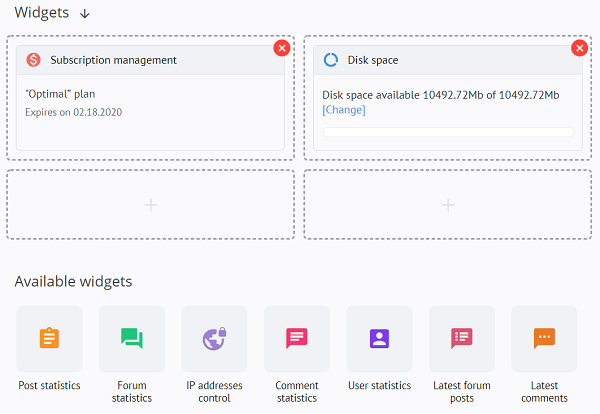Viewport: 600px width, 414px height.
Task: Add the Post statistics widget
Action: click(x=49, y=339)
